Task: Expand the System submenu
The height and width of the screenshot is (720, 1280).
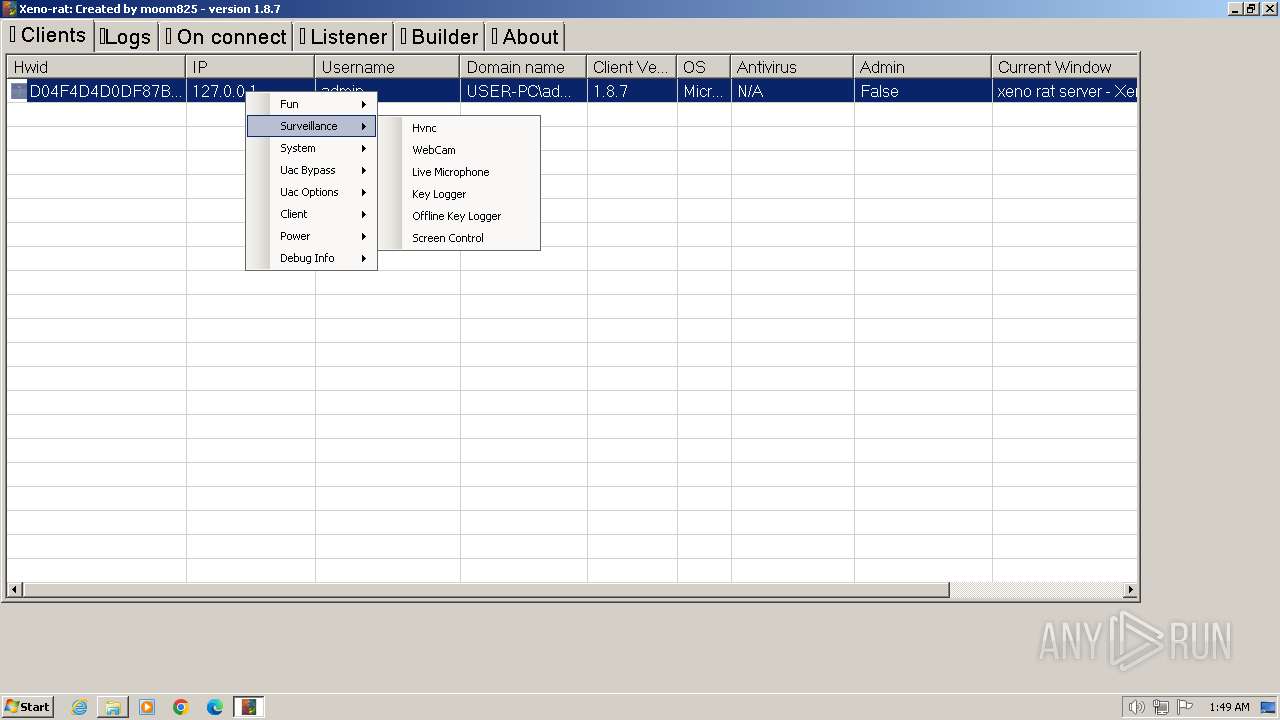Action: (x=311, y=148)
